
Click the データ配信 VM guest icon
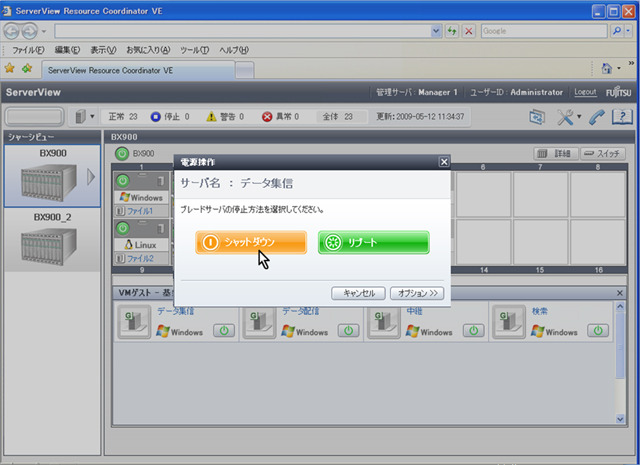(x=259, y=322)
